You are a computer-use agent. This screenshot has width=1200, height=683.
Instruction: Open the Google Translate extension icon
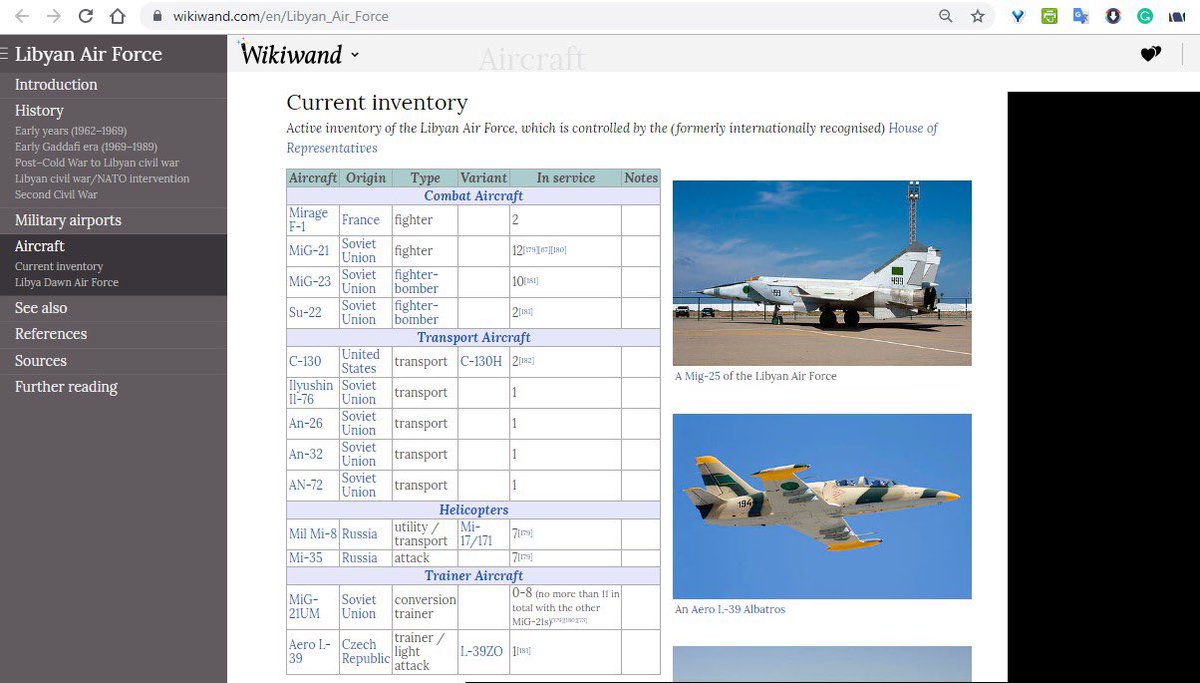click(x=1081, y=16)
